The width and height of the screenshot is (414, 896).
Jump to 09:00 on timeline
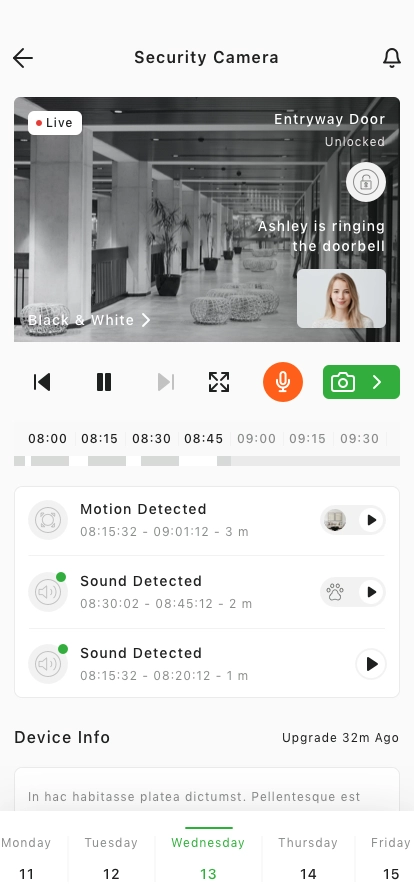coord(257,439)
